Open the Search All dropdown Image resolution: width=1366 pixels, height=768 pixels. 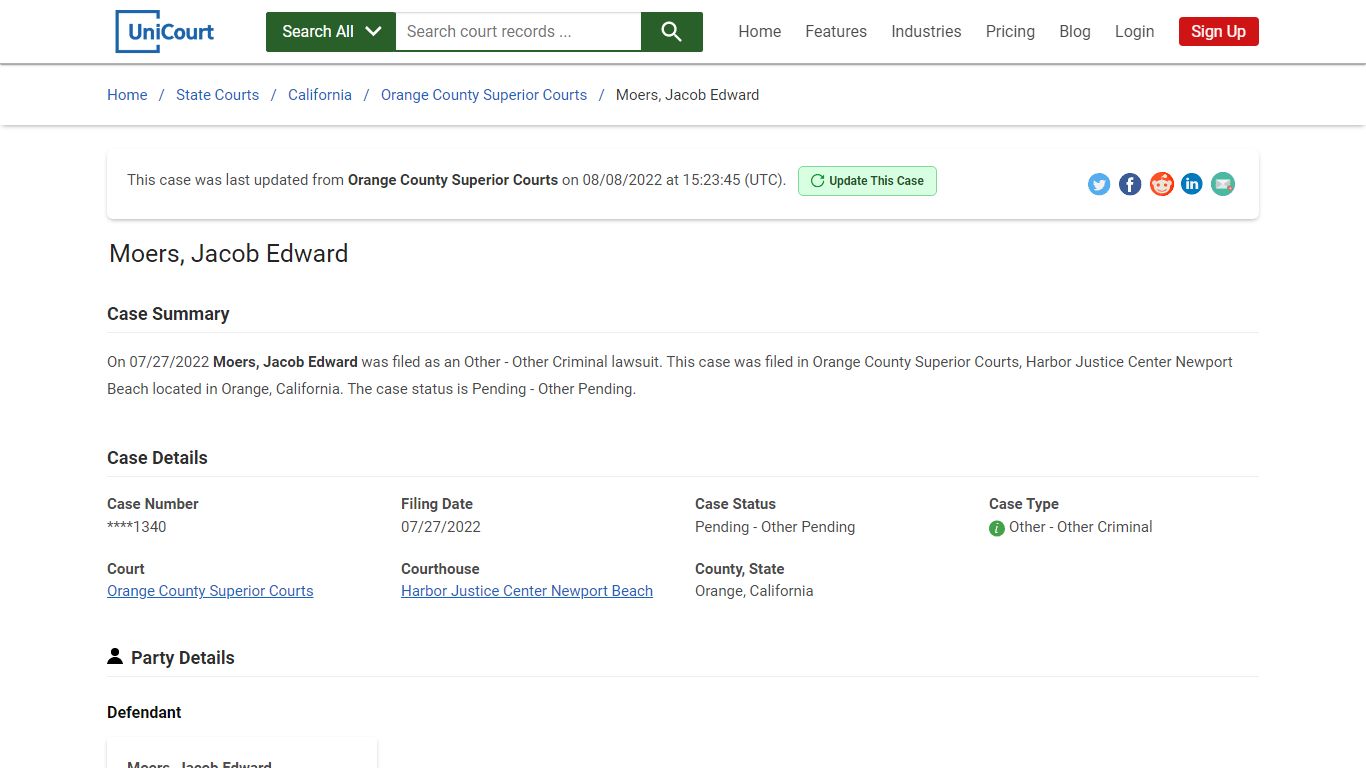(331, 32)
